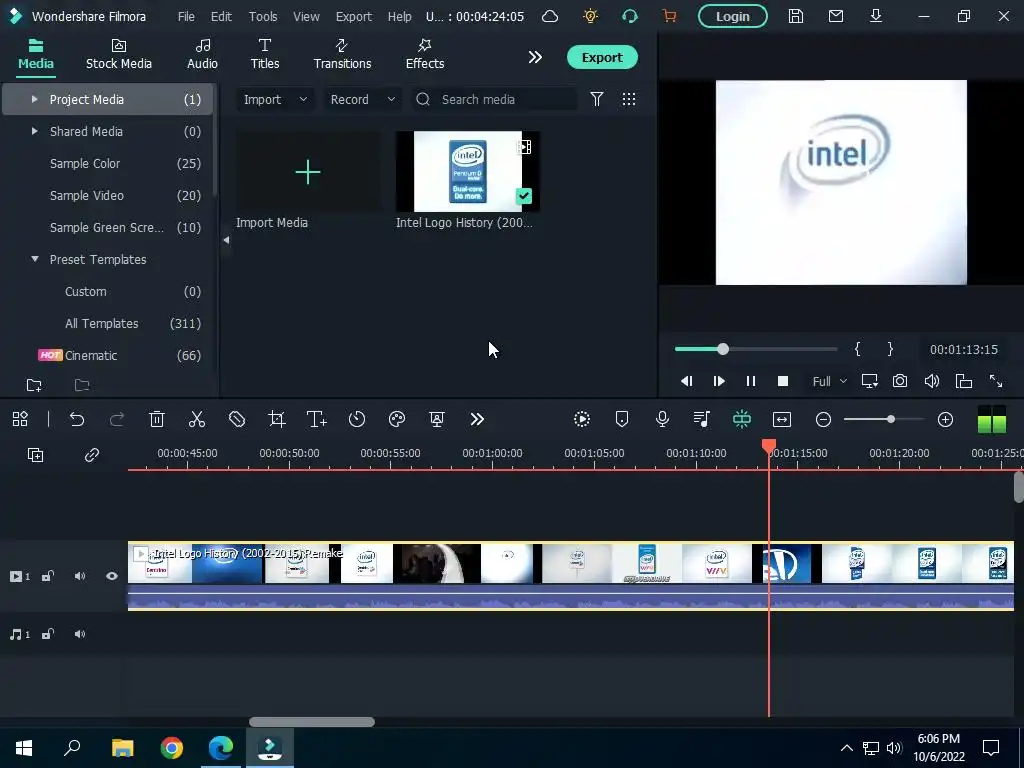Open preview volume speaker icon

coord(932,381)
